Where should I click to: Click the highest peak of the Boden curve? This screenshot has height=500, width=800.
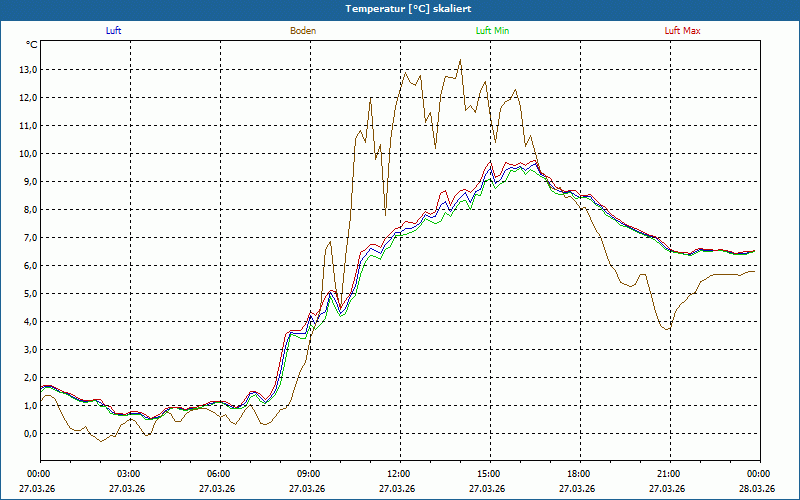click(460, 60)
